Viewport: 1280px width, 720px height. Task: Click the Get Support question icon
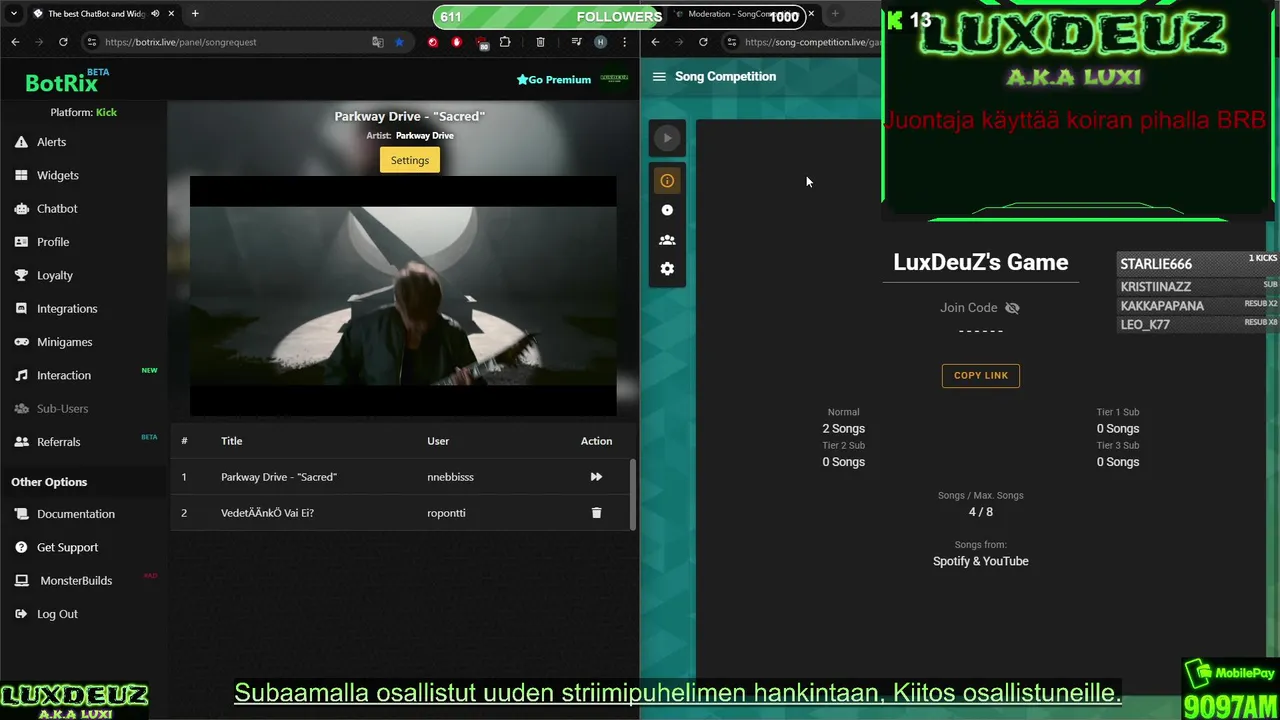click(21, 547)
